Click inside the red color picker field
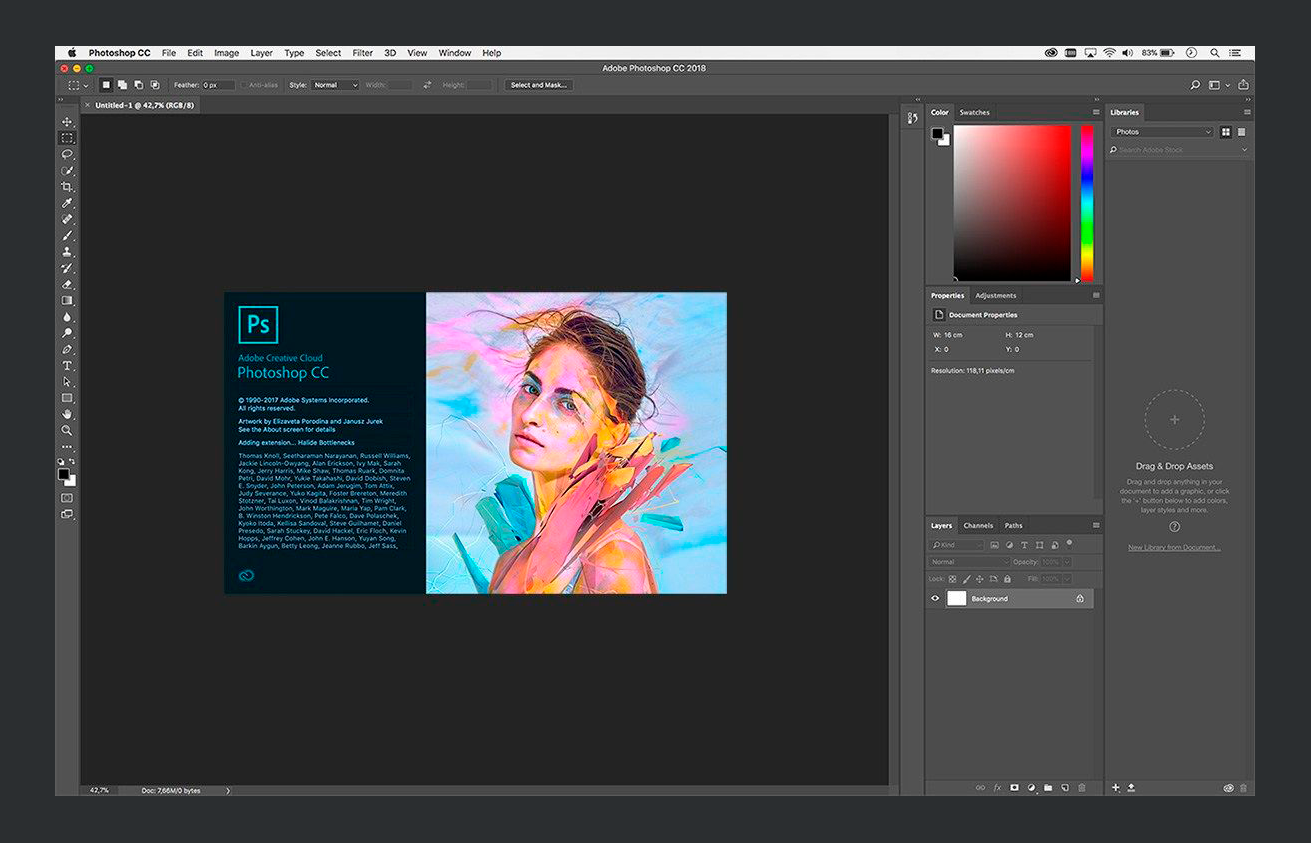 [1012, 203]
